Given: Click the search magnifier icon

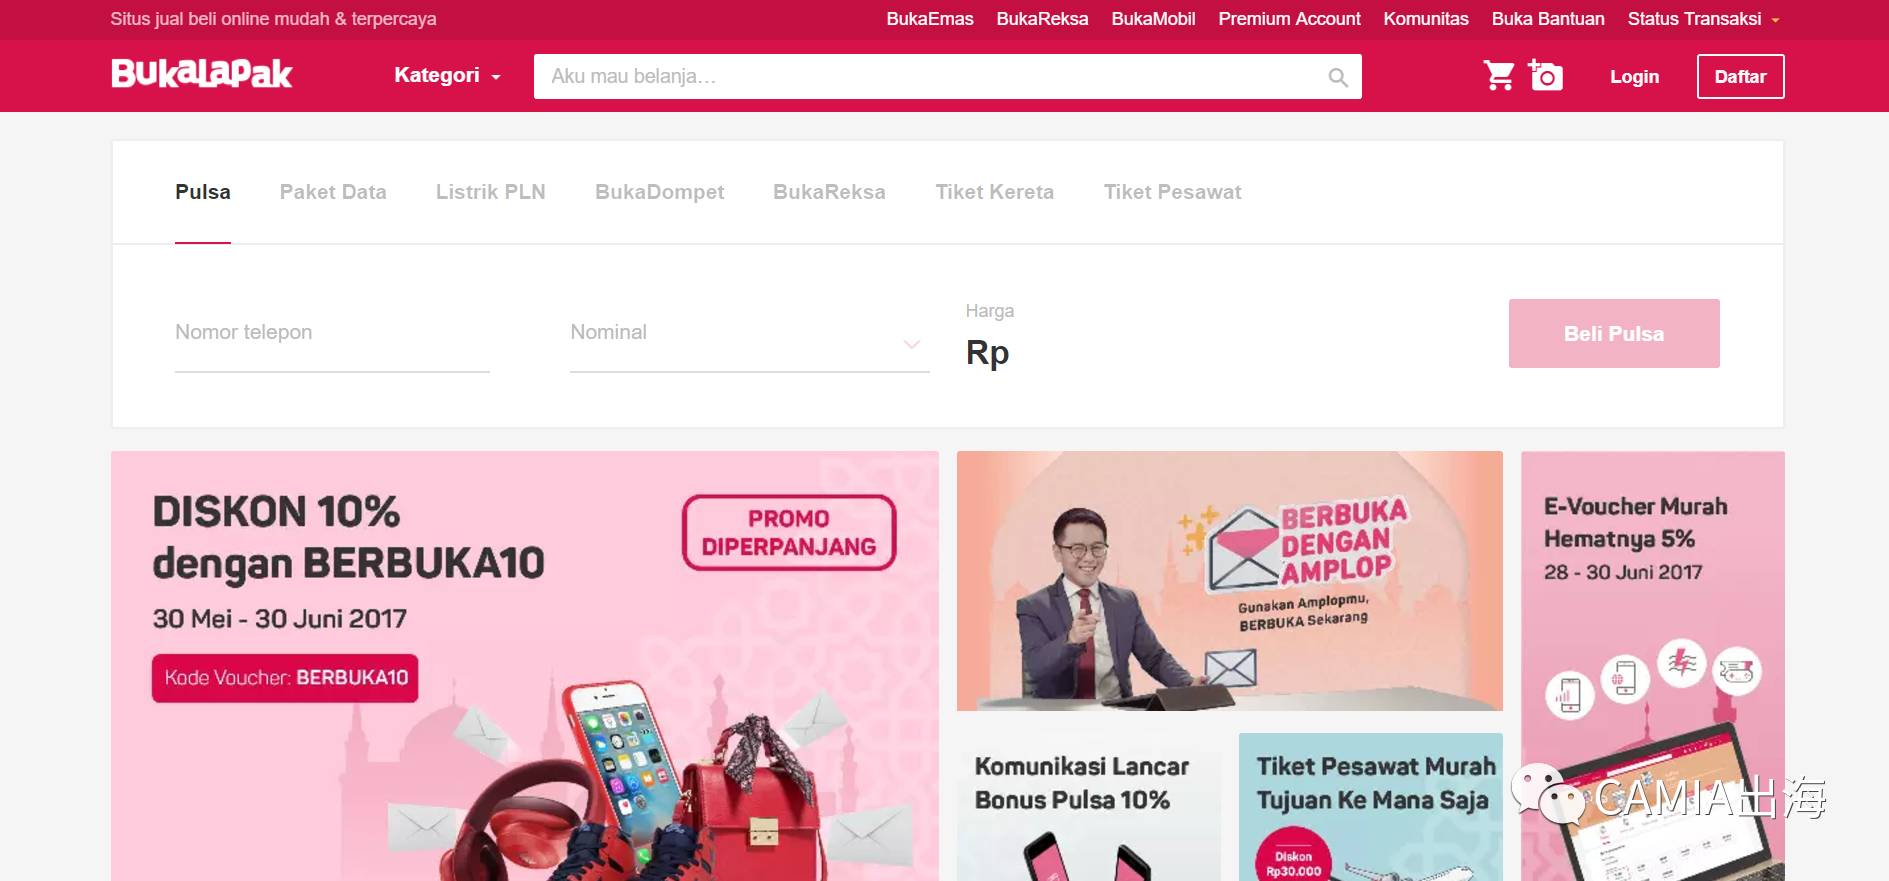Looking at the screenshot, I should point(1337,77).
